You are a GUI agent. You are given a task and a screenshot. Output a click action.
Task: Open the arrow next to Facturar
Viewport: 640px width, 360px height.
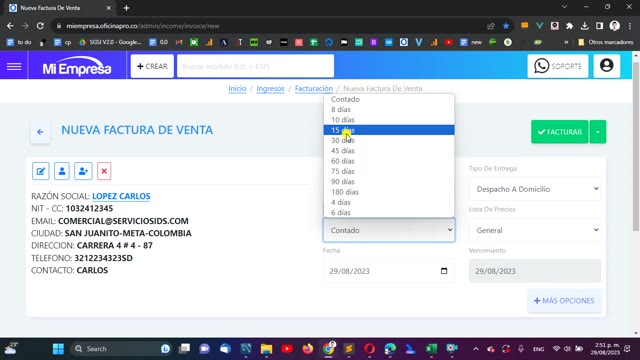[x=598, y=132]
